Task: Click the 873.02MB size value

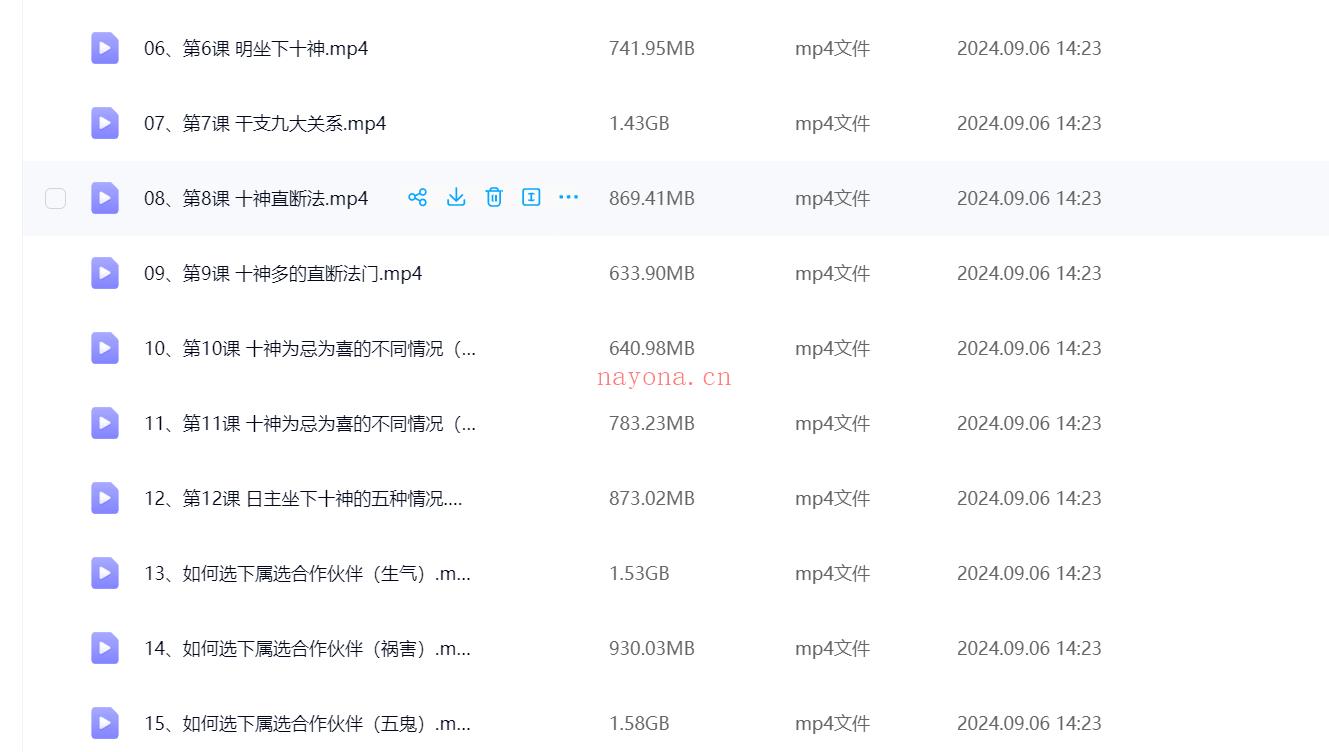Action: point(652,498)
